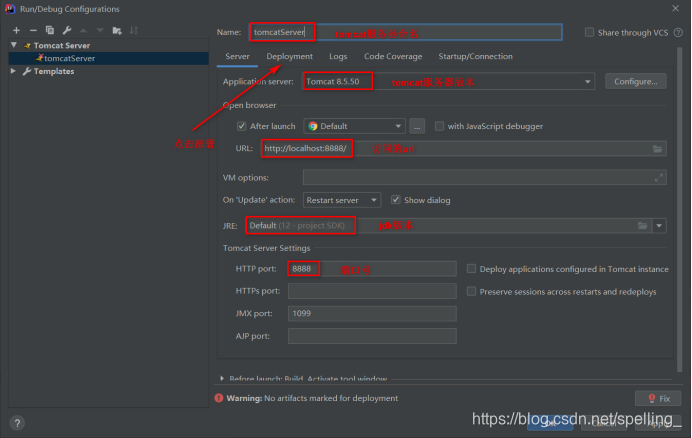Click the Configure... button
This screenshot has width=692, height=438.
pos(636,82)
